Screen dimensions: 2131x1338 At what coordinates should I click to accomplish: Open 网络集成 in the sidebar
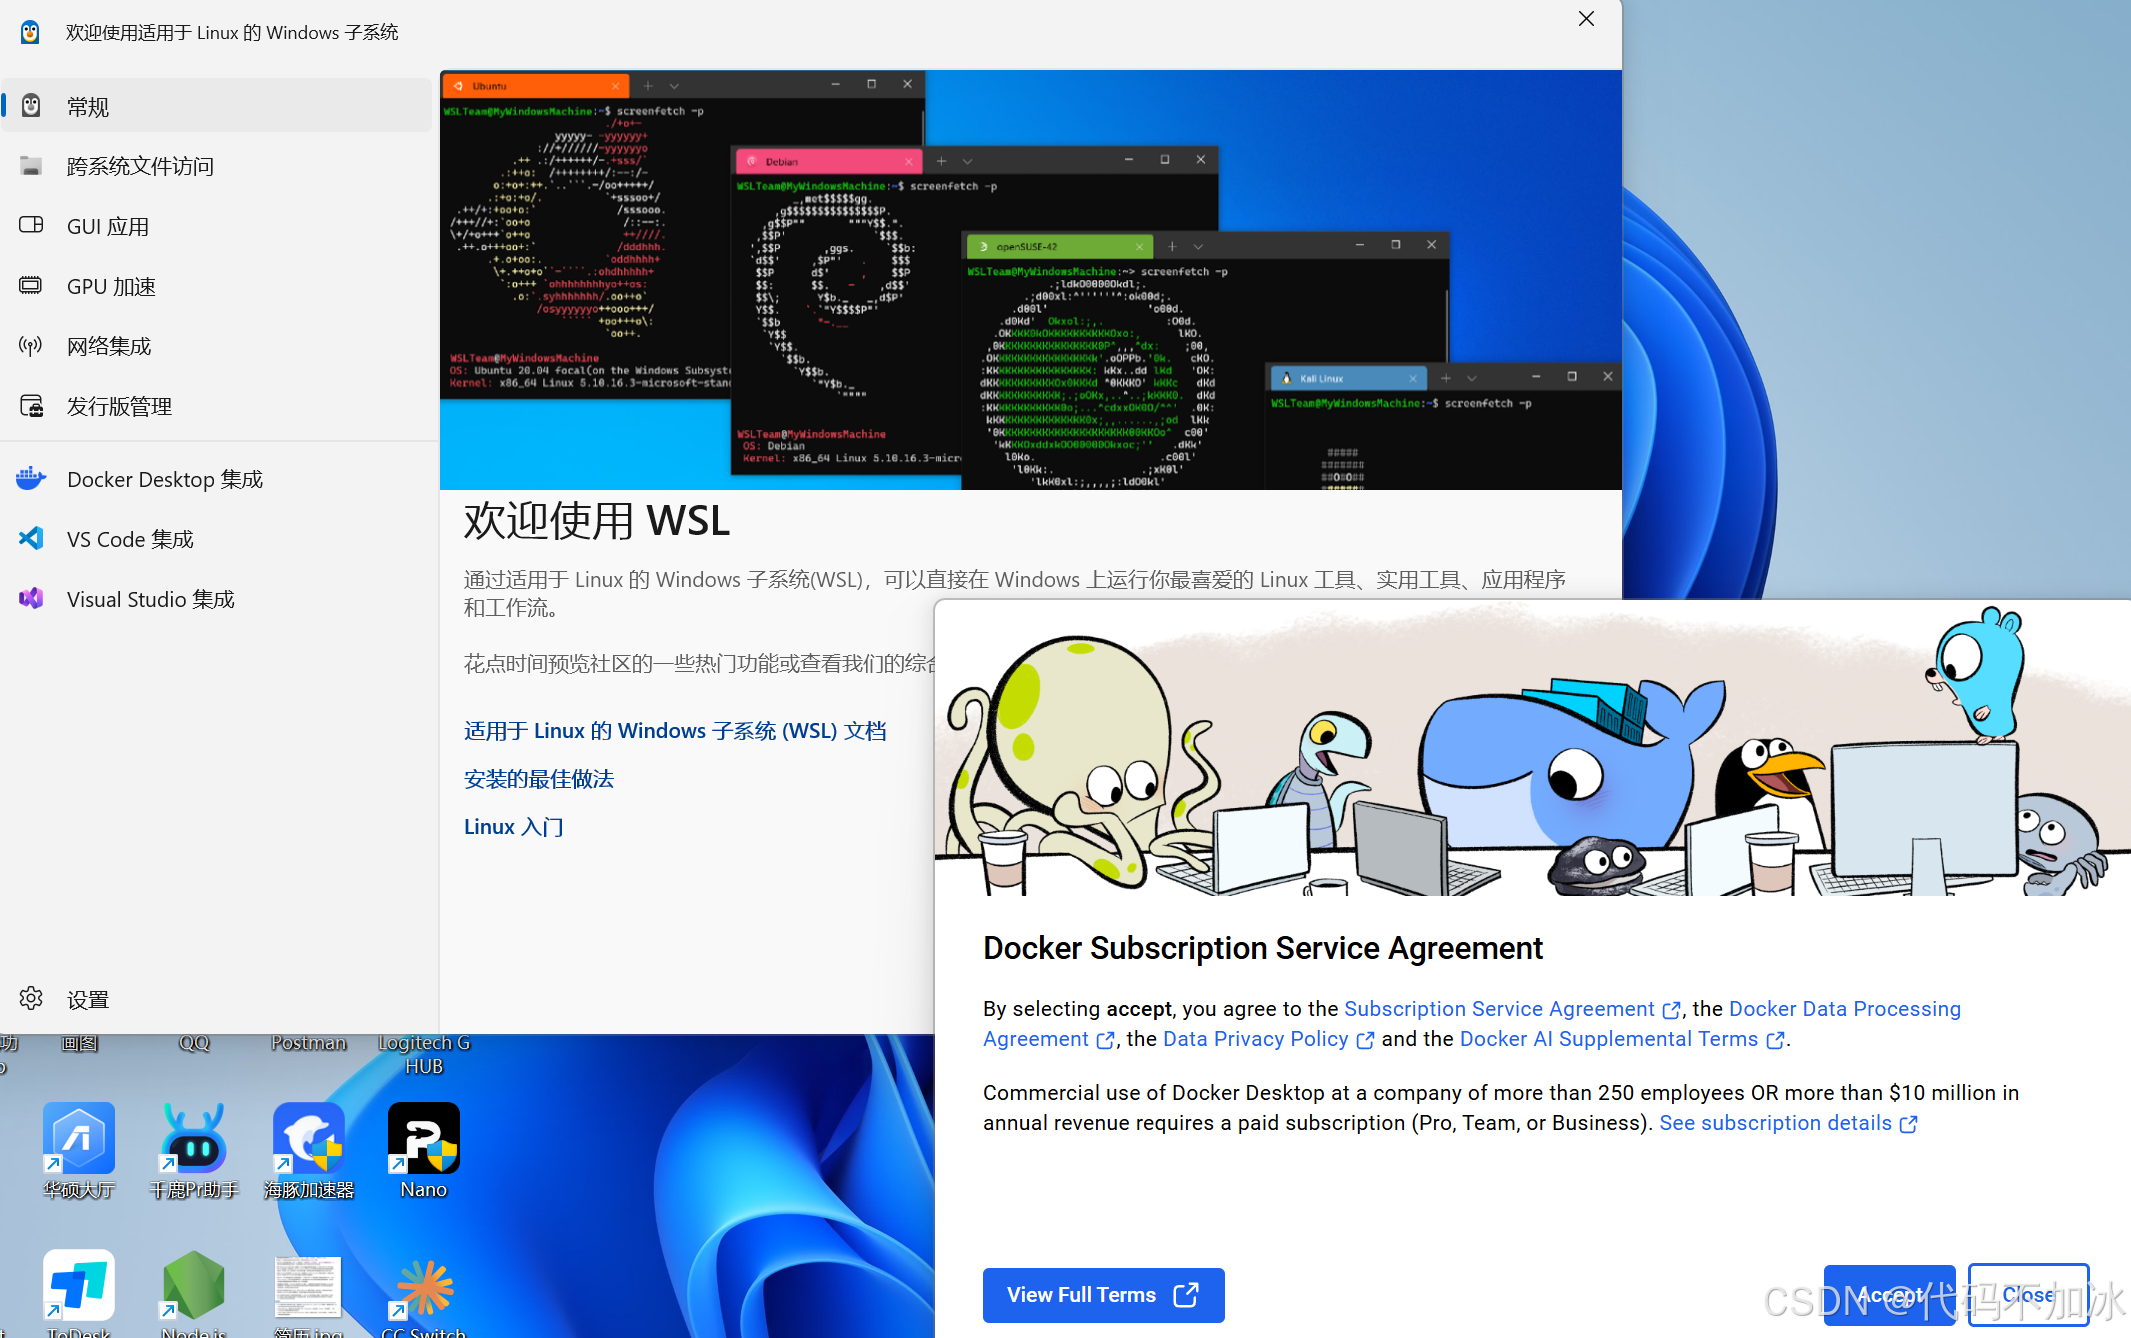(x=217, y=346)
